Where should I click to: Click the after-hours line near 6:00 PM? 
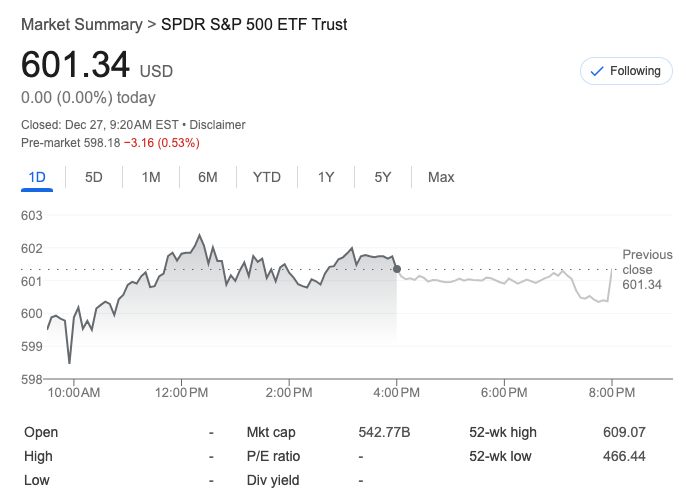505,281
